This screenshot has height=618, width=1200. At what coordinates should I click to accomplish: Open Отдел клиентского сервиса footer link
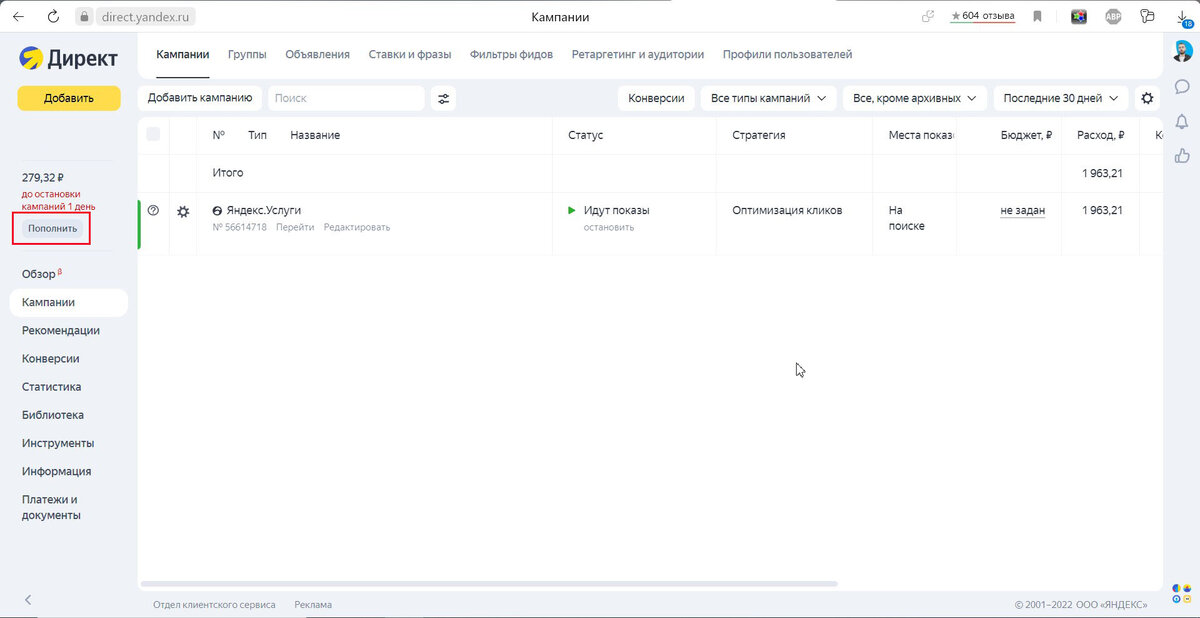(x=214, y=604)
